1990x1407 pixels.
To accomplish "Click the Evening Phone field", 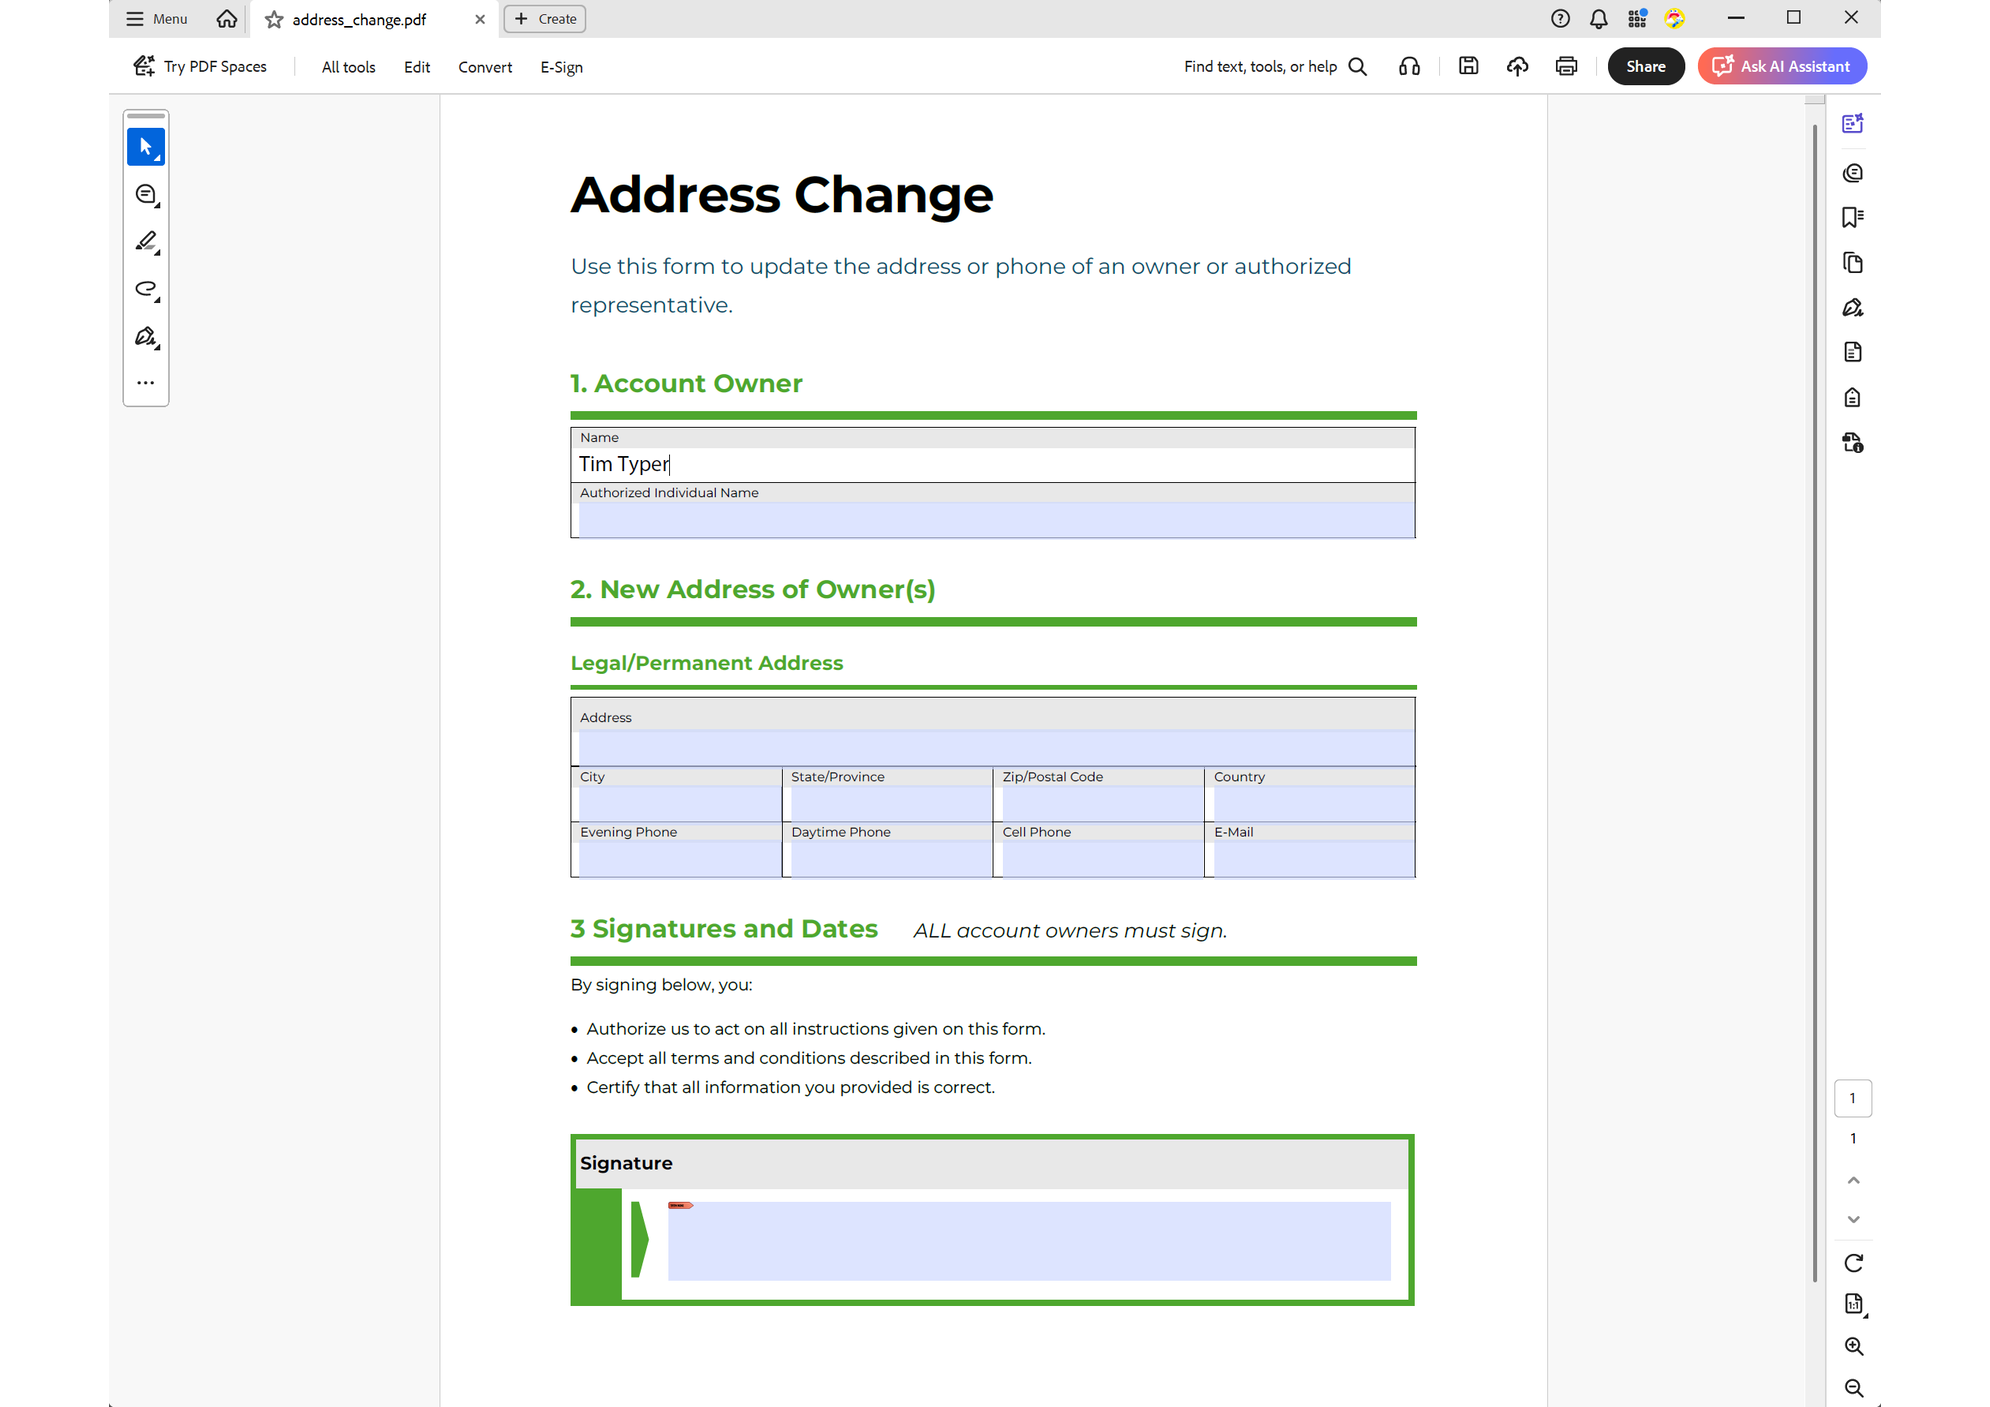I will click(679, 859).
